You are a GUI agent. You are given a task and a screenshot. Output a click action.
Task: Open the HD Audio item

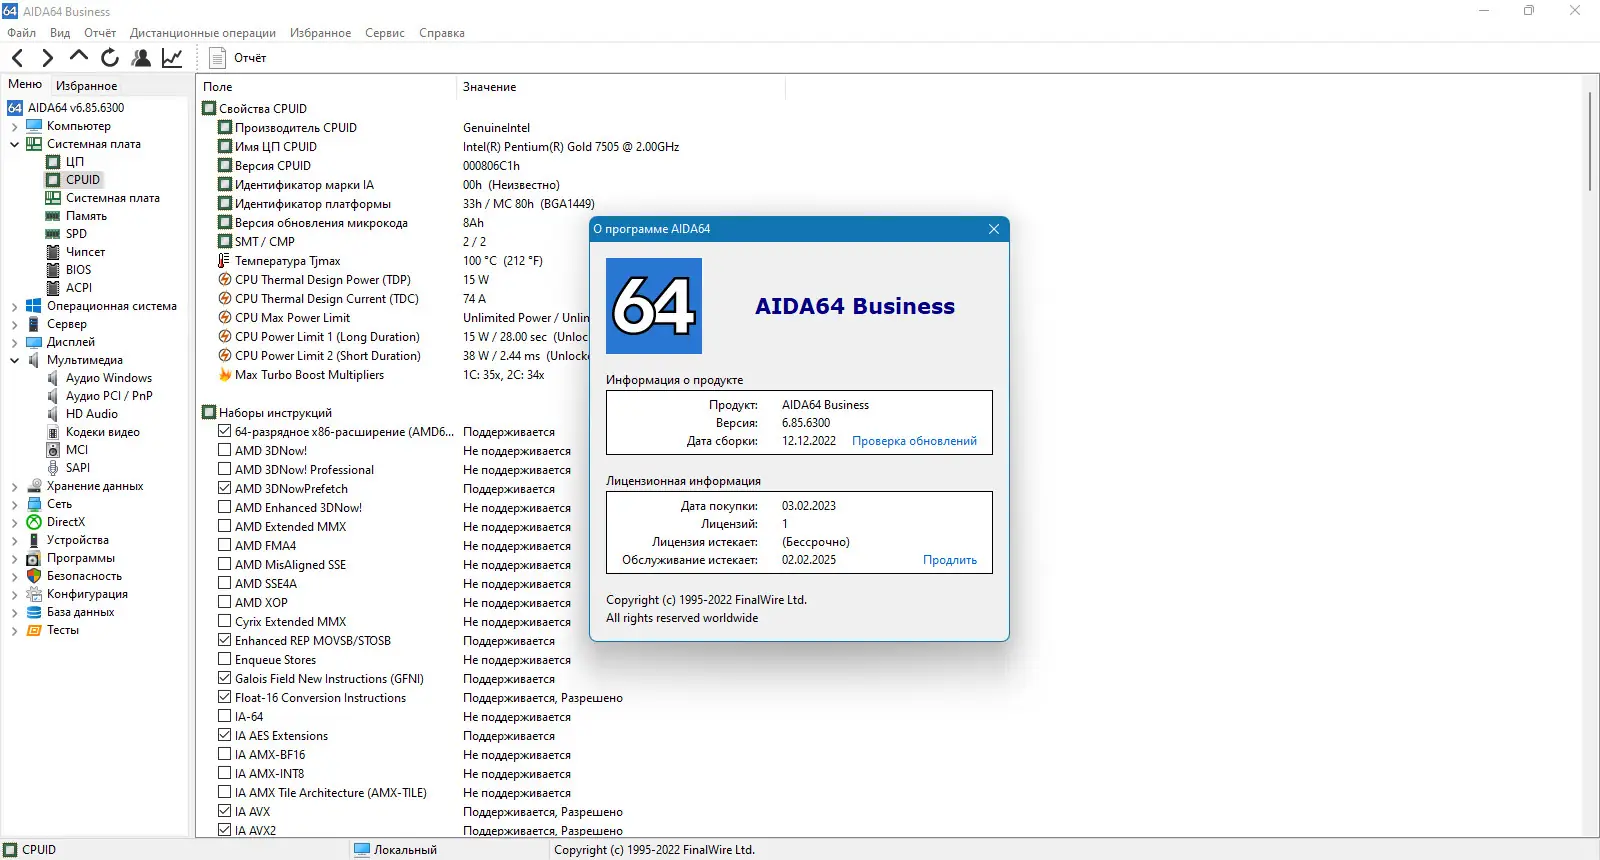coord(92,414)
